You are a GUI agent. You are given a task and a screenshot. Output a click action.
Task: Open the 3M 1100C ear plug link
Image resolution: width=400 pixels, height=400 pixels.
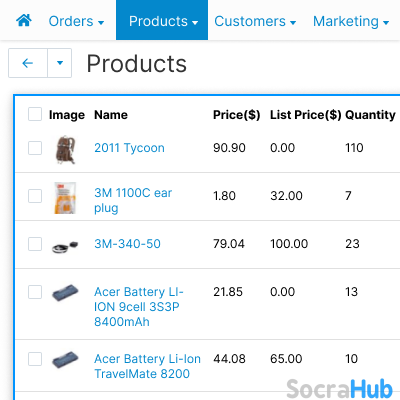[x=133, y=200]
